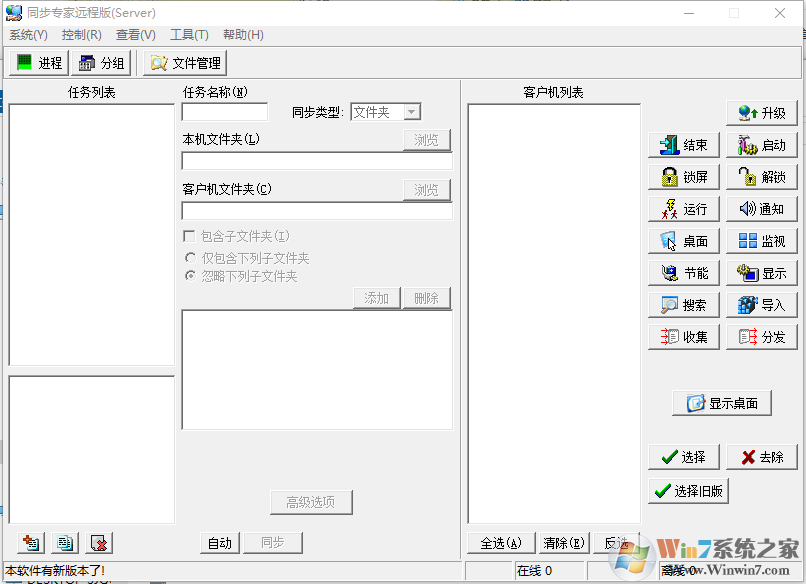Click the 高级选项 advanced options button
This screenshot has width=806, height=584.
[x=311, y=502]
